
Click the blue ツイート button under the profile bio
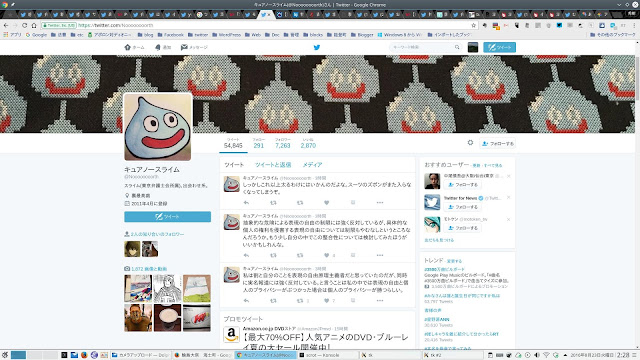167,217
